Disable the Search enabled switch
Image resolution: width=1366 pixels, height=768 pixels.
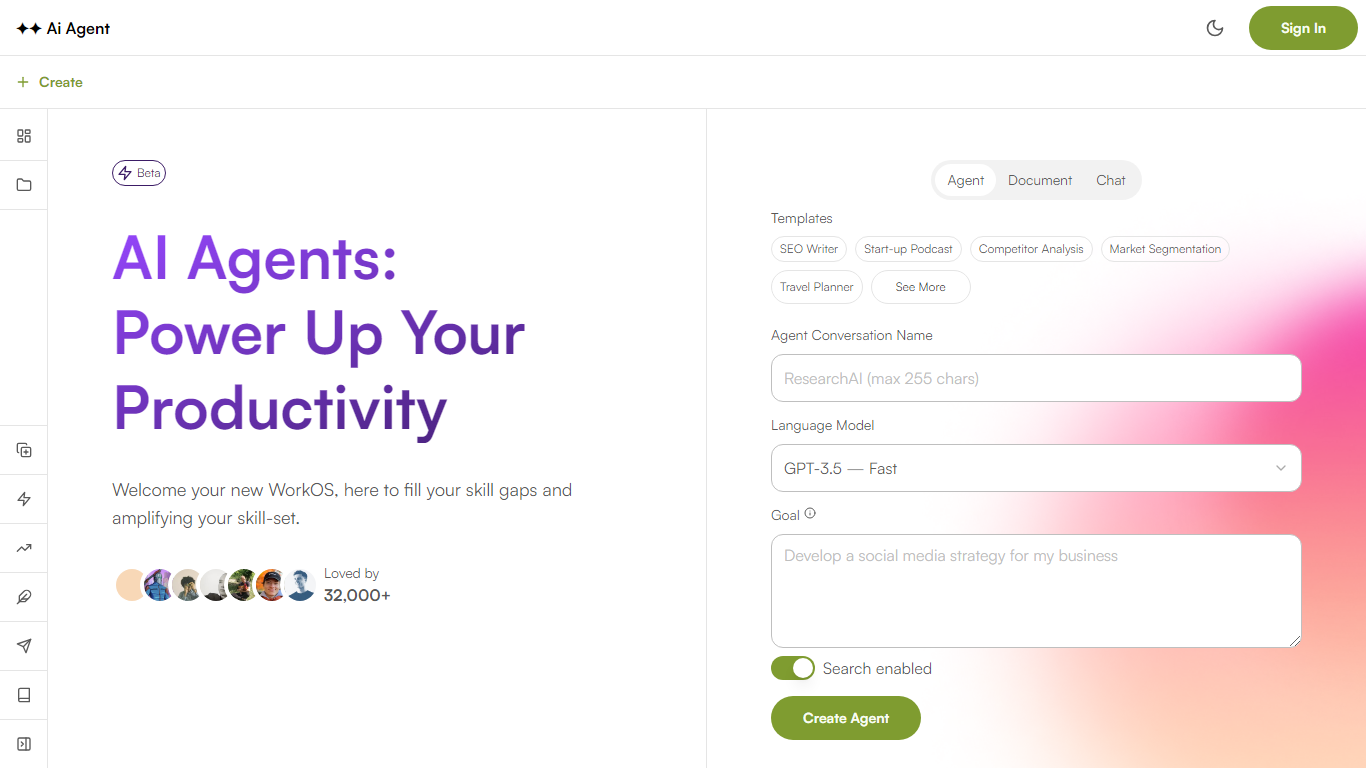click(793, 668)
